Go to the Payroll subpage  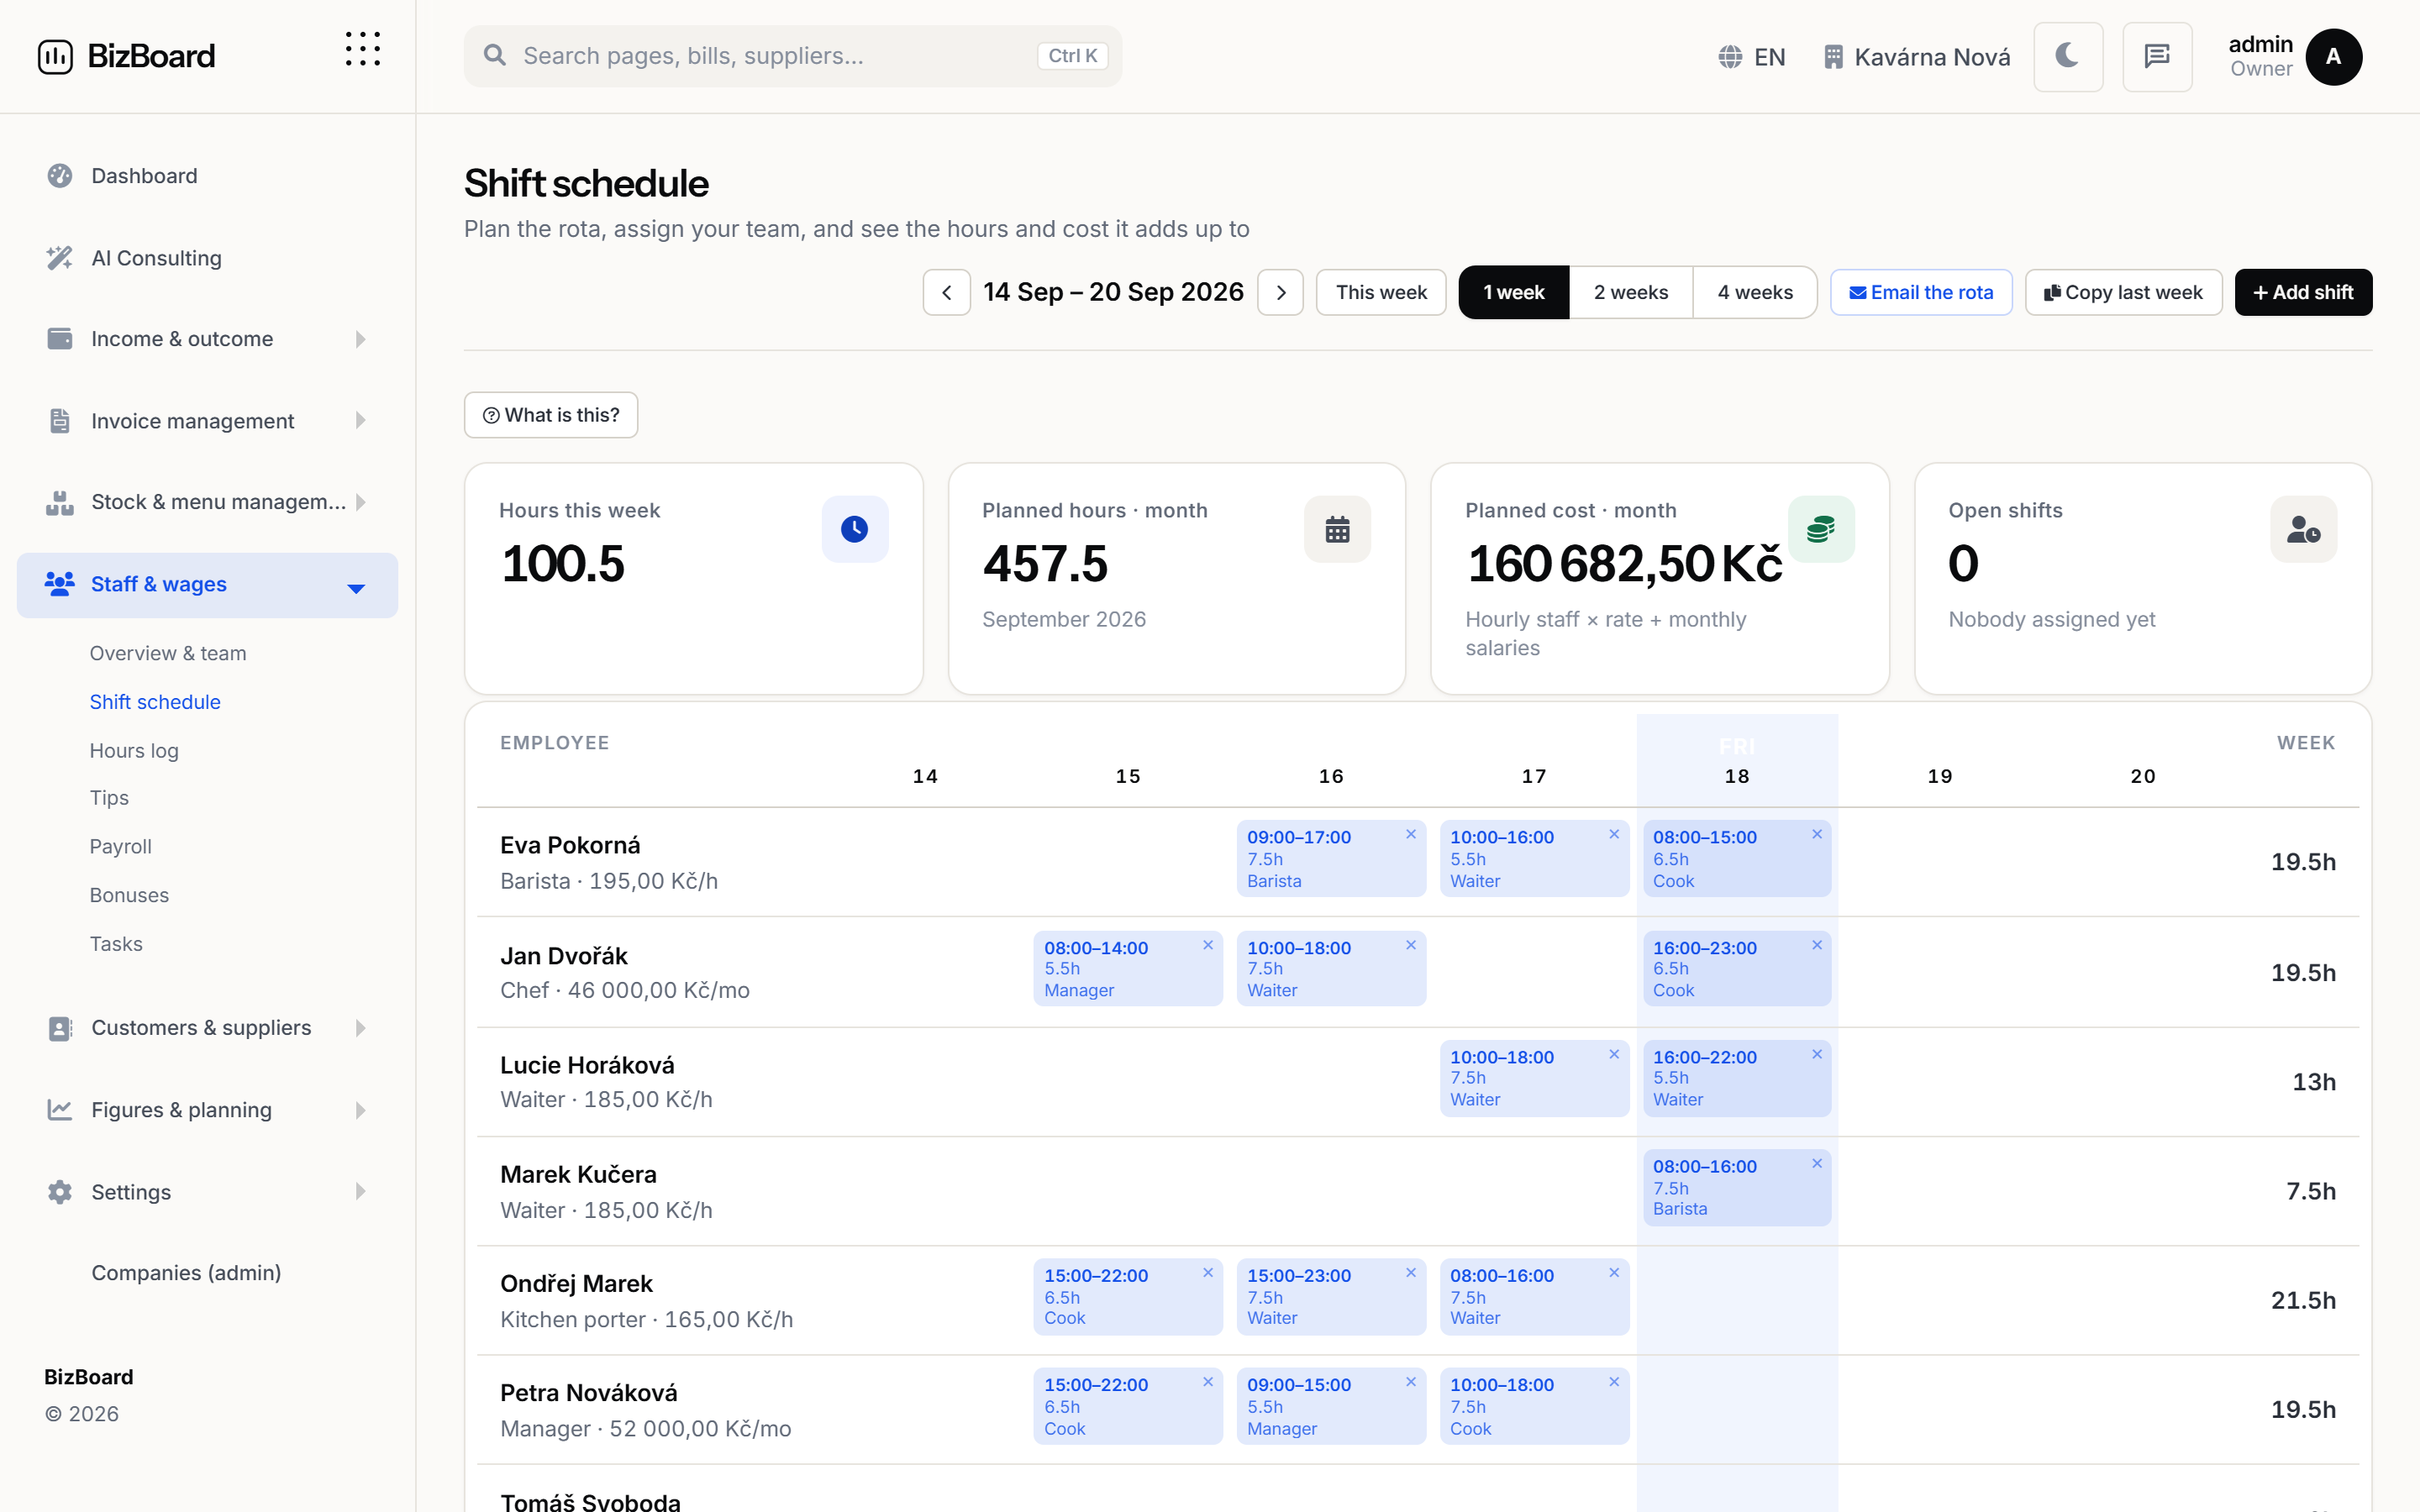click(121, 847)
